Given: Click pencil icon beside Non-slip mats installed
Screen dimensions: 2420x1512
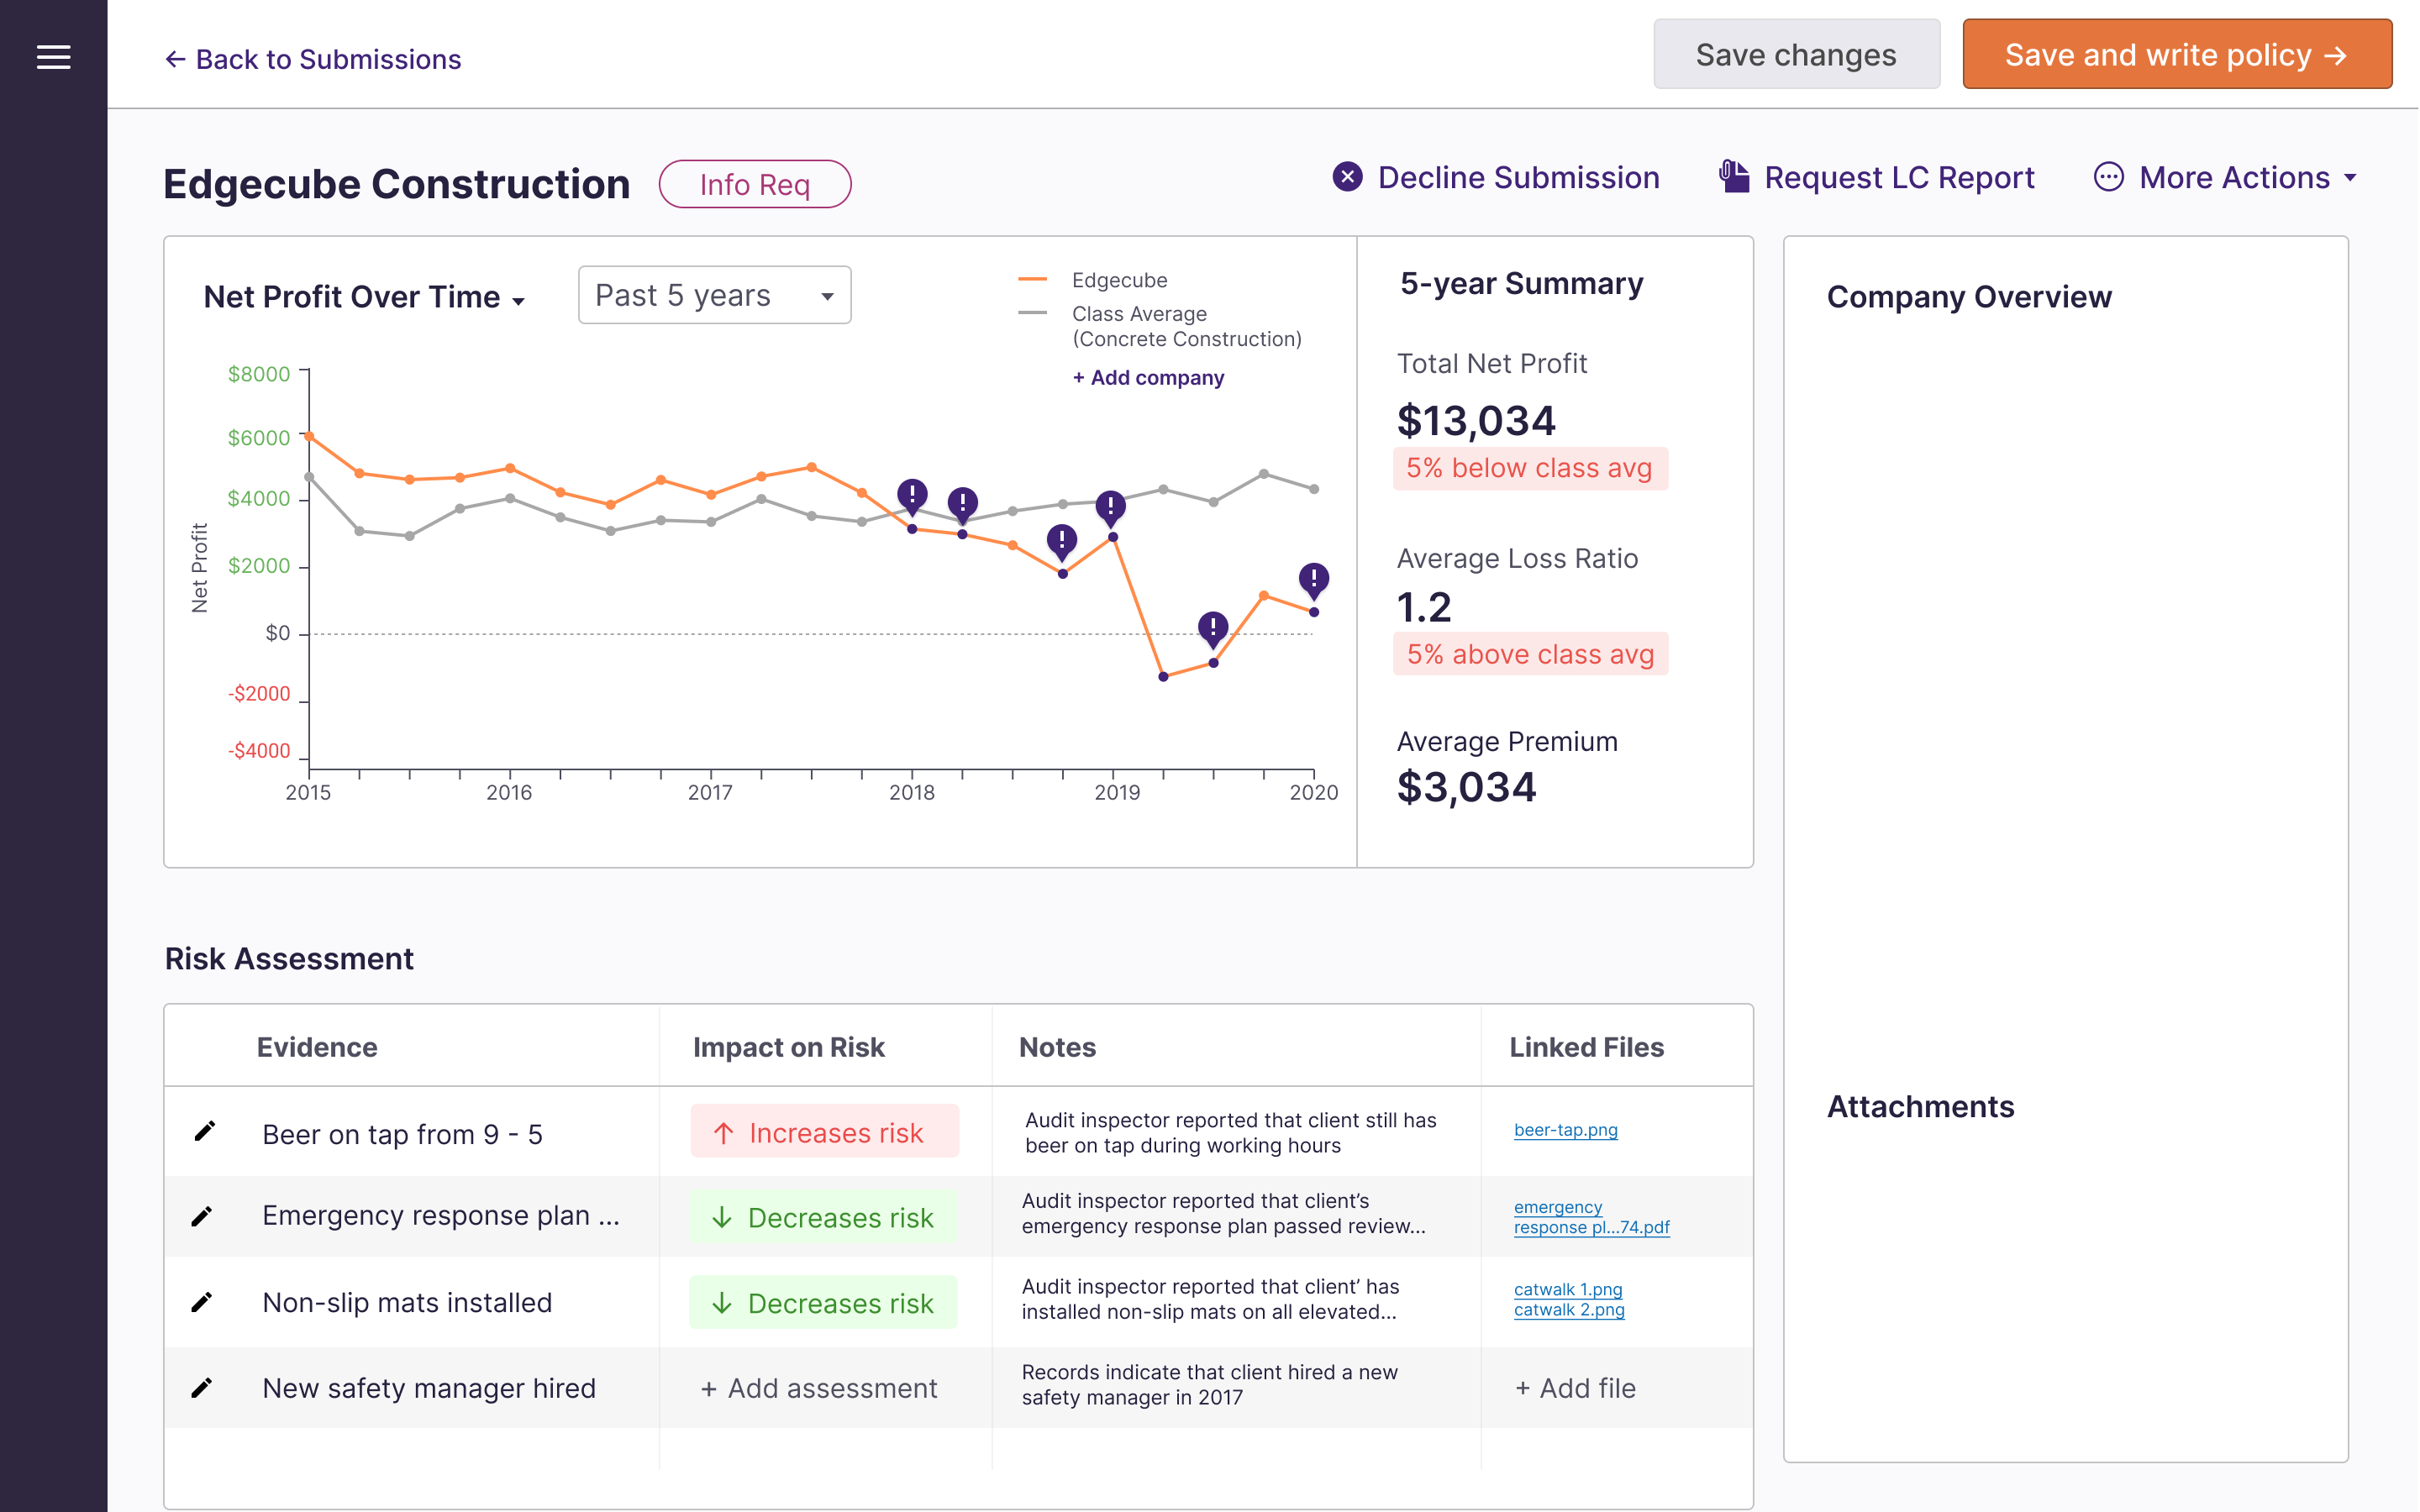Looking at the screenshot, I should 202,1302.
